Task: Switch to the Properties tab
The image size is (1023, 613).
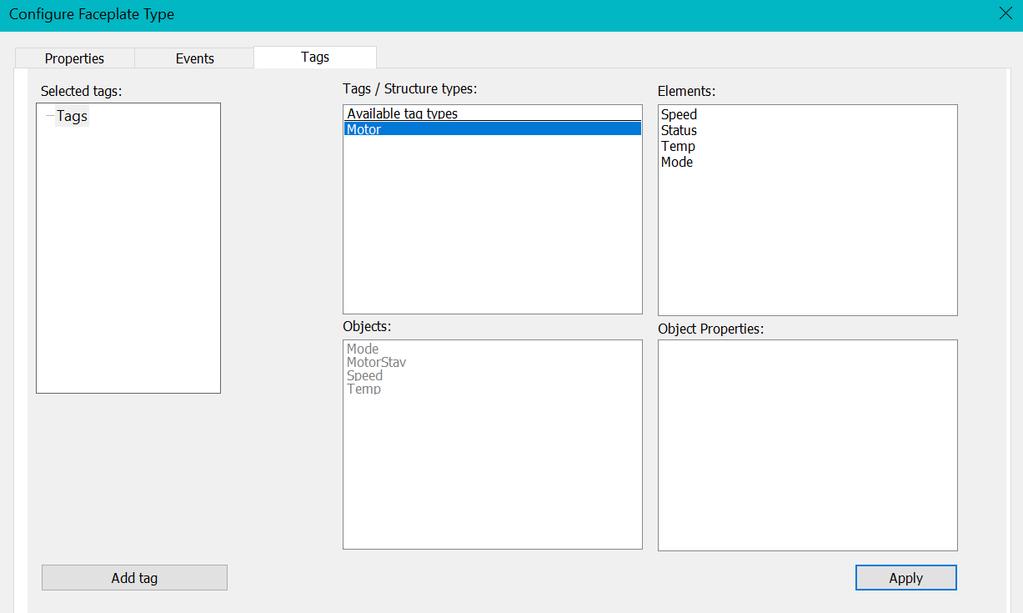Action: point(74,58)
